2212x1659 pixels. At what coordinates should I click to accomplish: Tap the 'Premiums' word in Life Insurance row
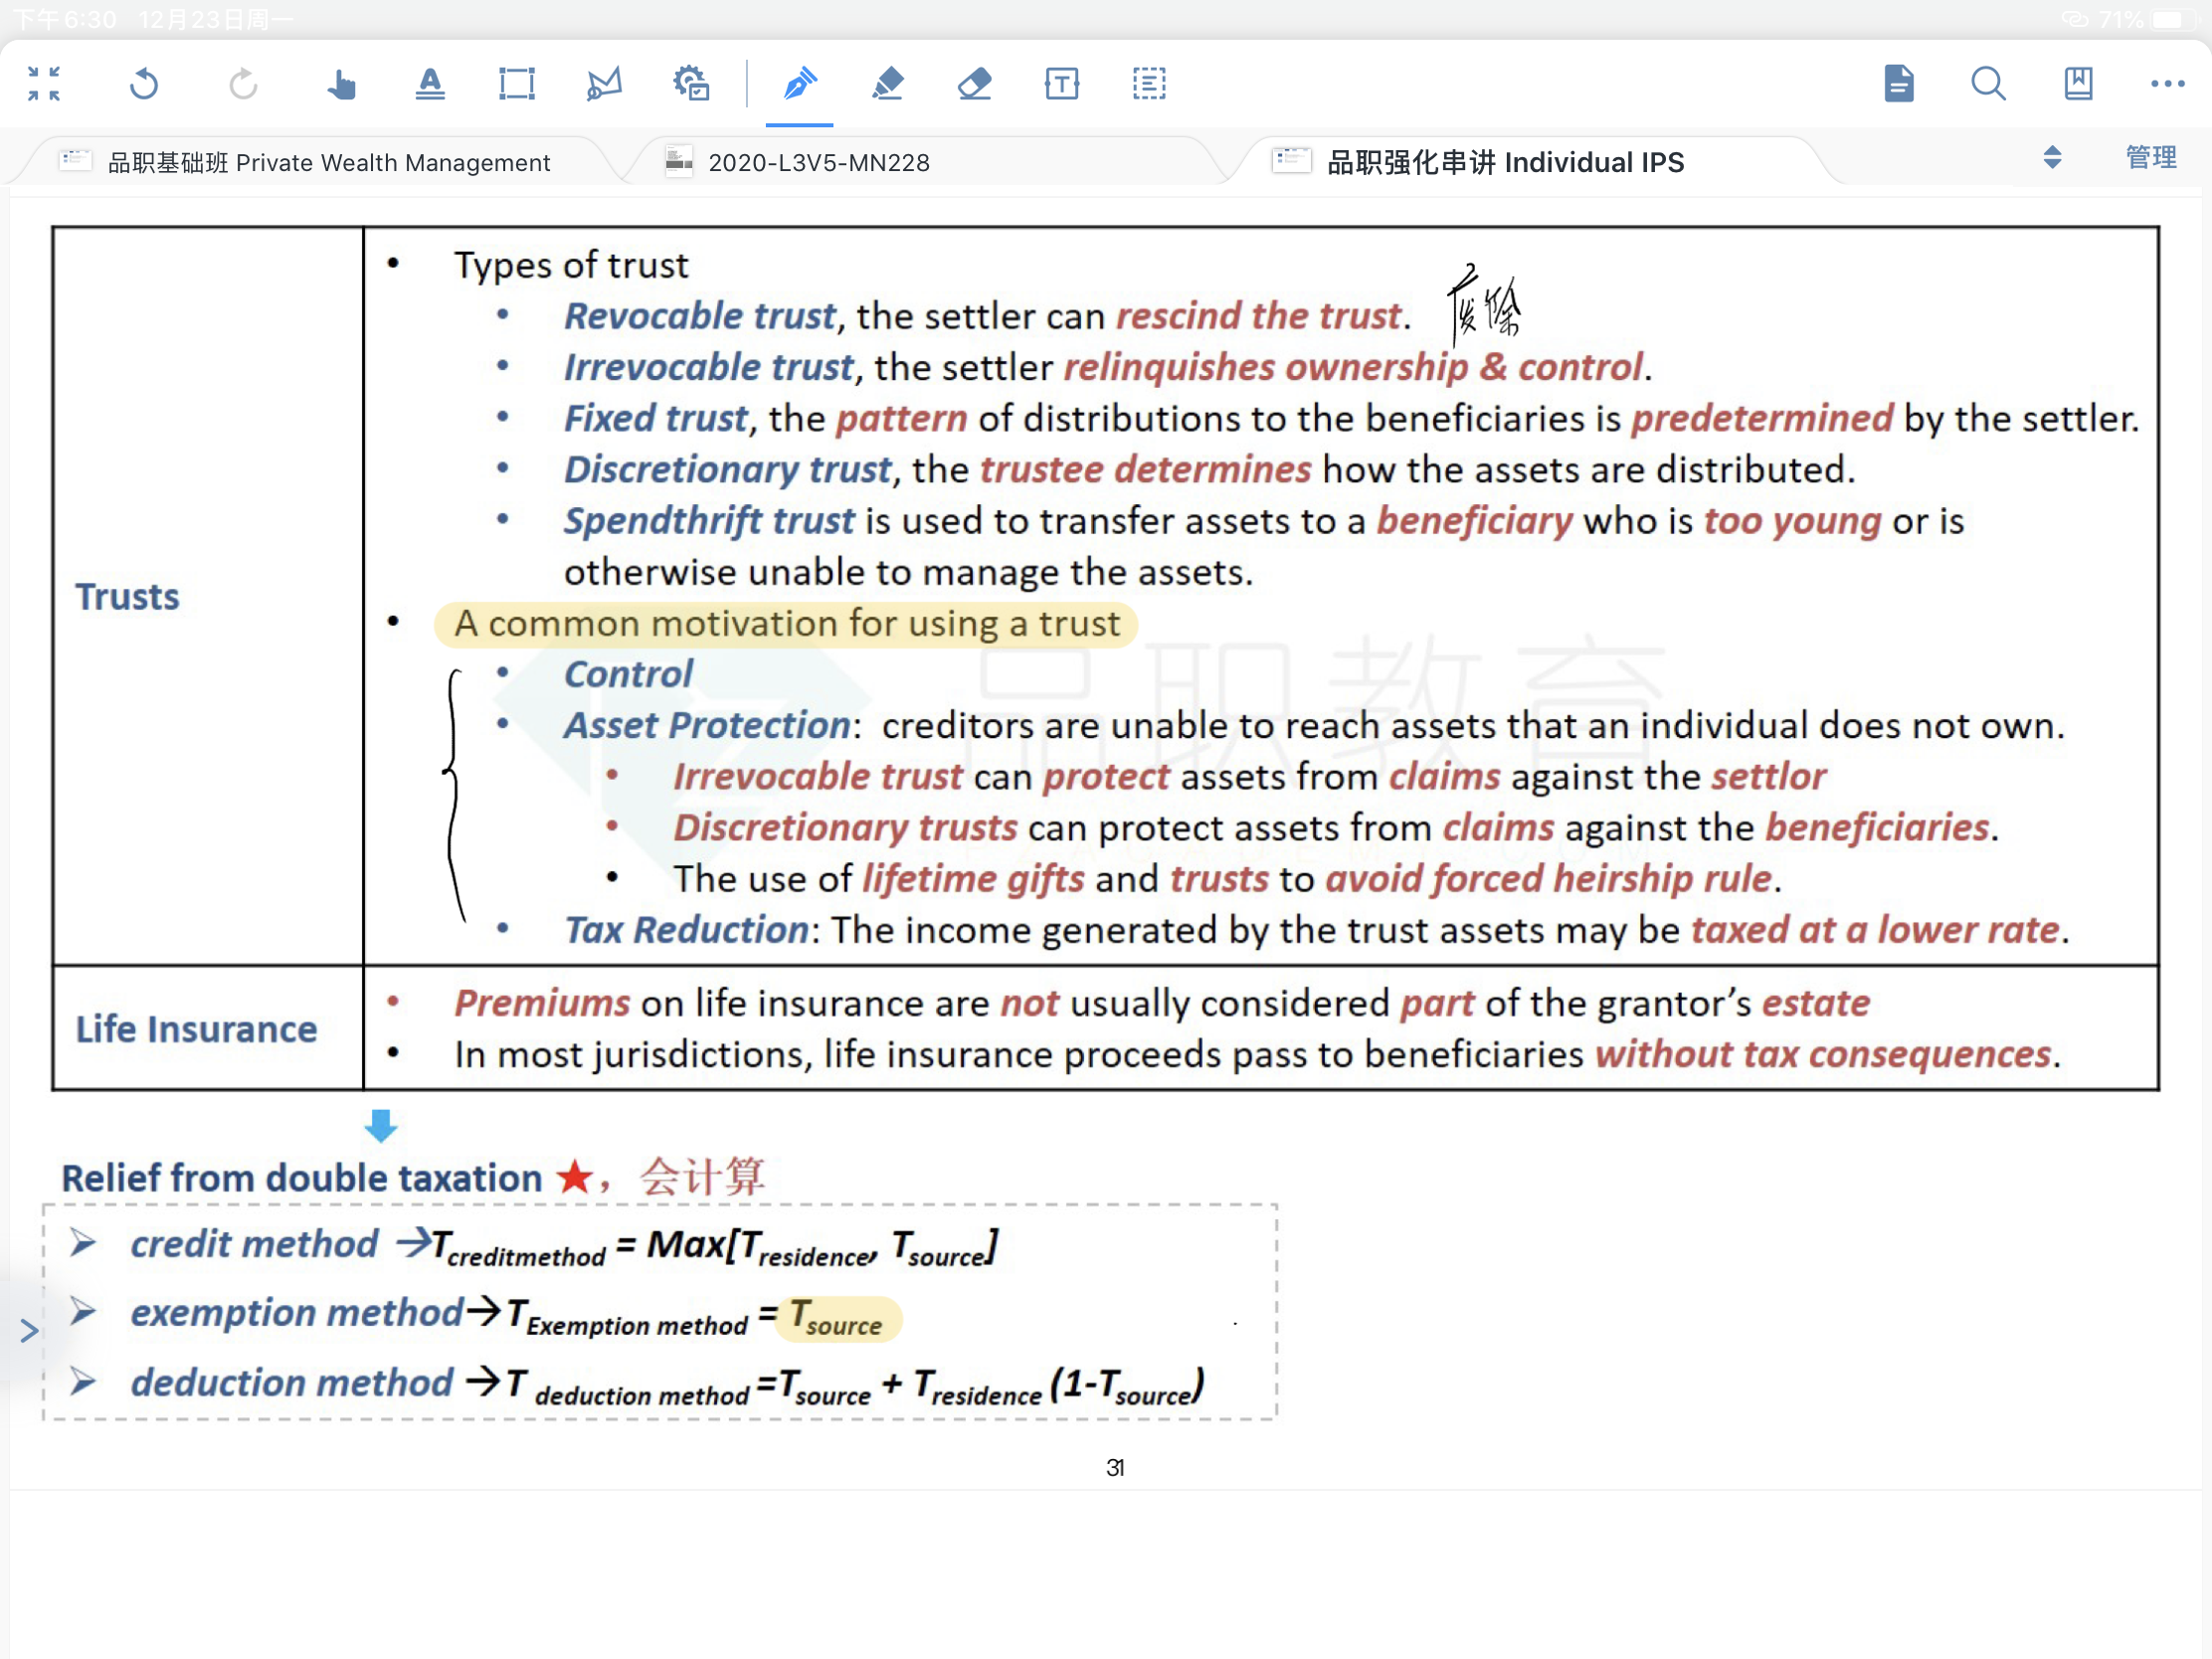pyautogui.click(x=542, y=1003)
